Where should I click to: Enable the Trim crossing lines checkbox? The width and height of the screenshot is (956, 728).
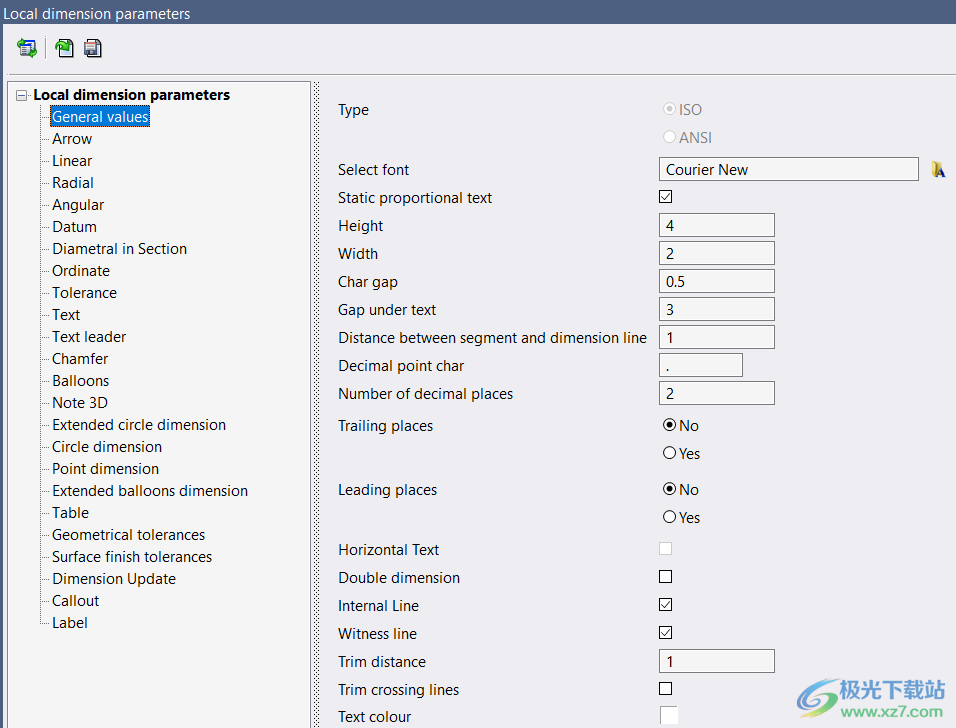665,688
